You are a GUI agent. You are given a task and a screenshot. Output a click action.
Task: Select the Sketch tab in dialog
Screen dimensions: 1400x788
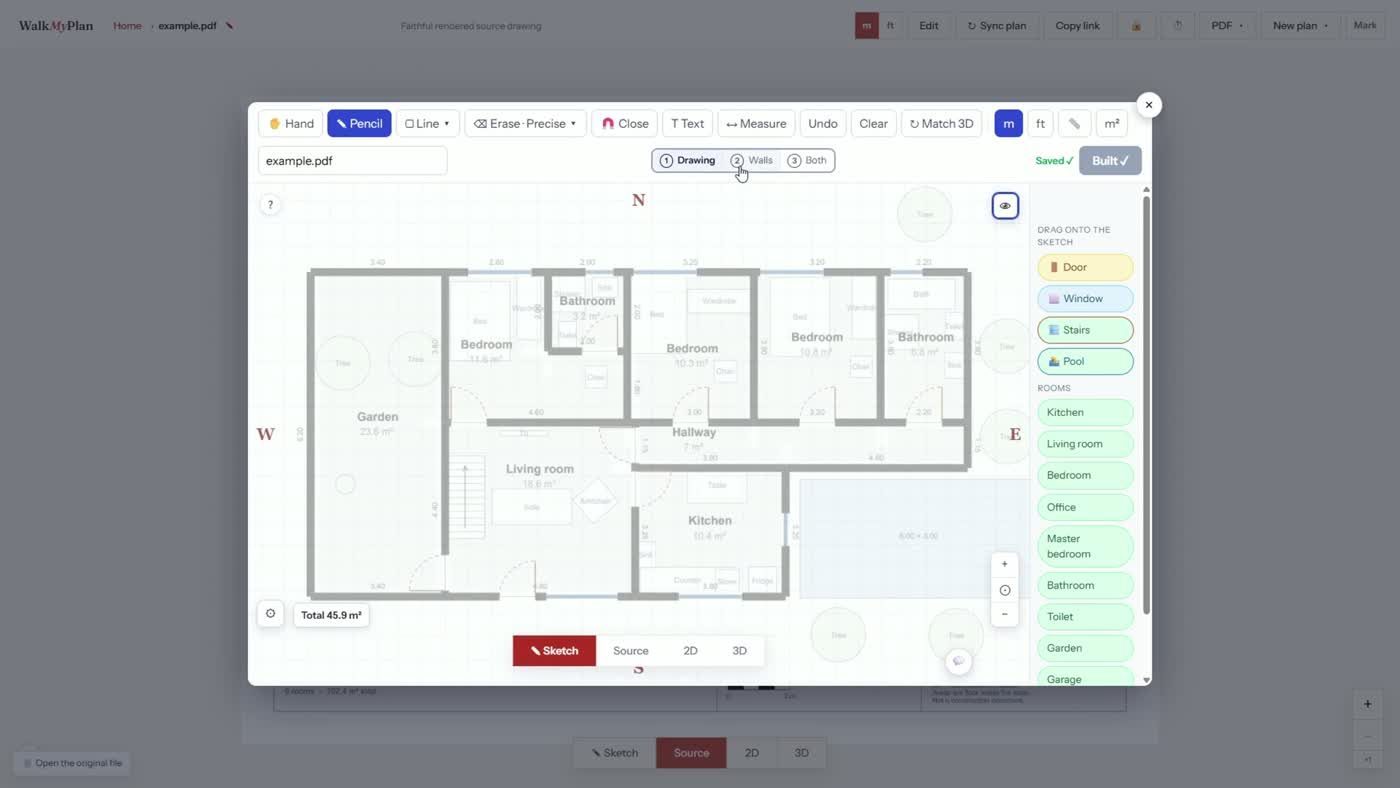point(554,651)
